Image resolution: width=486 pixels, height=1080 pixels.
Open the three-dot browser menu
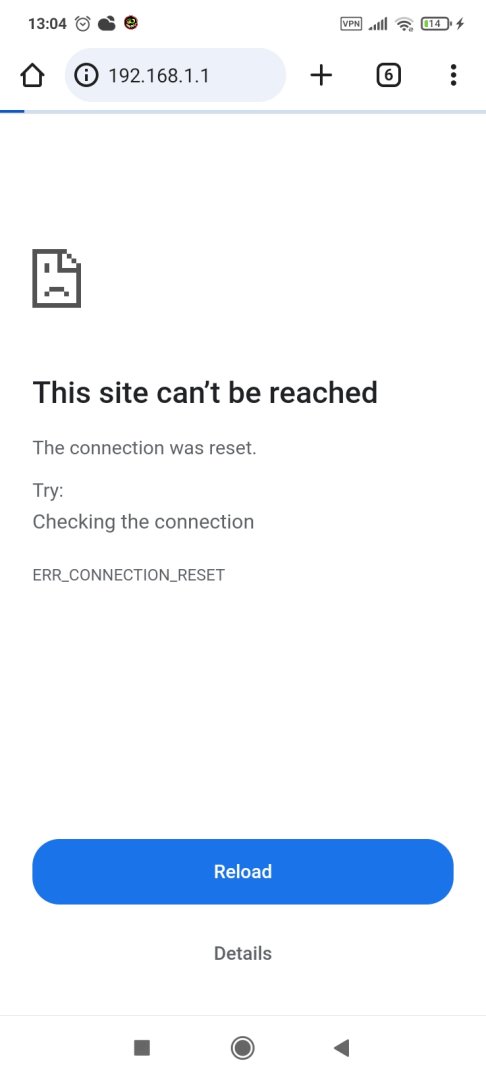(x=453, y=75)
